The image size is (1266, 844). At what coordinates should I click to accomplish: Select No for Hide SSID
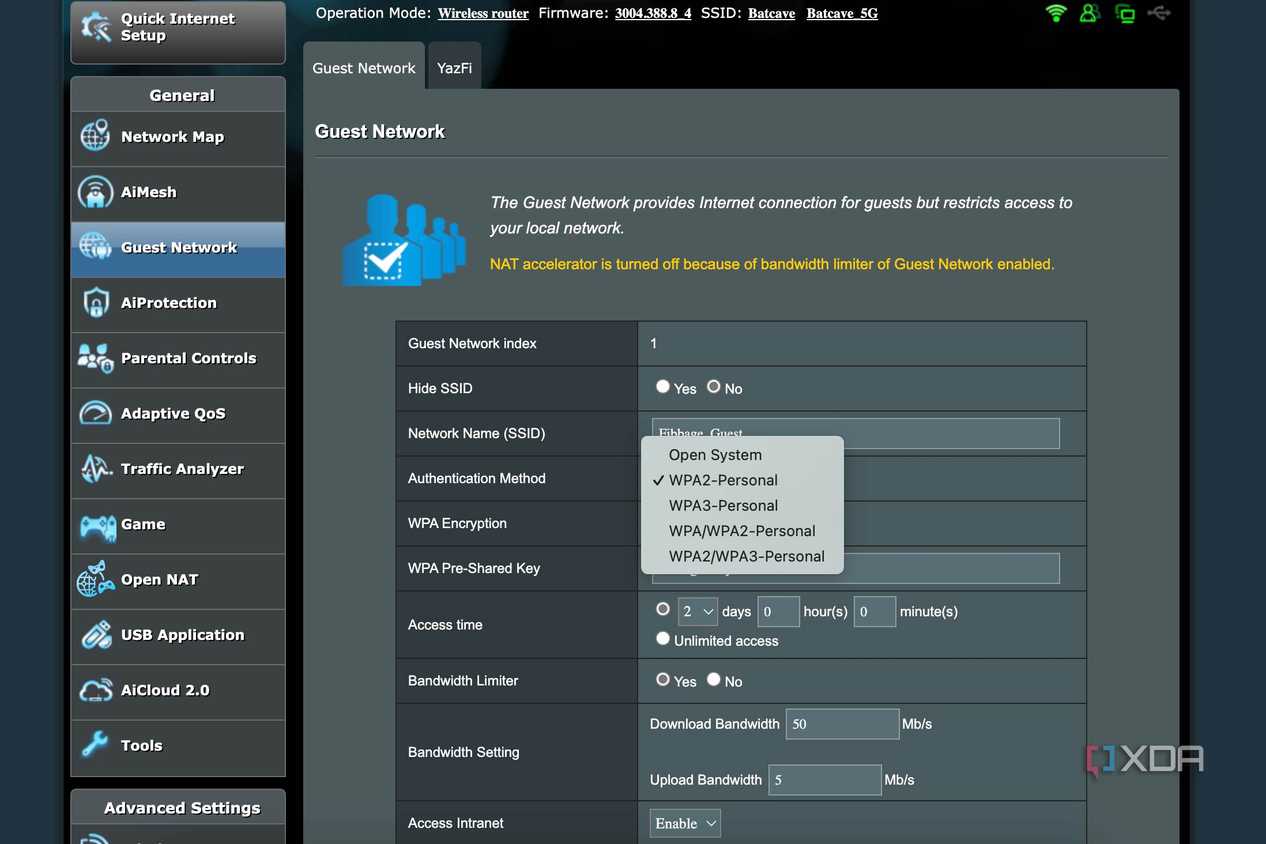(713, 386)
